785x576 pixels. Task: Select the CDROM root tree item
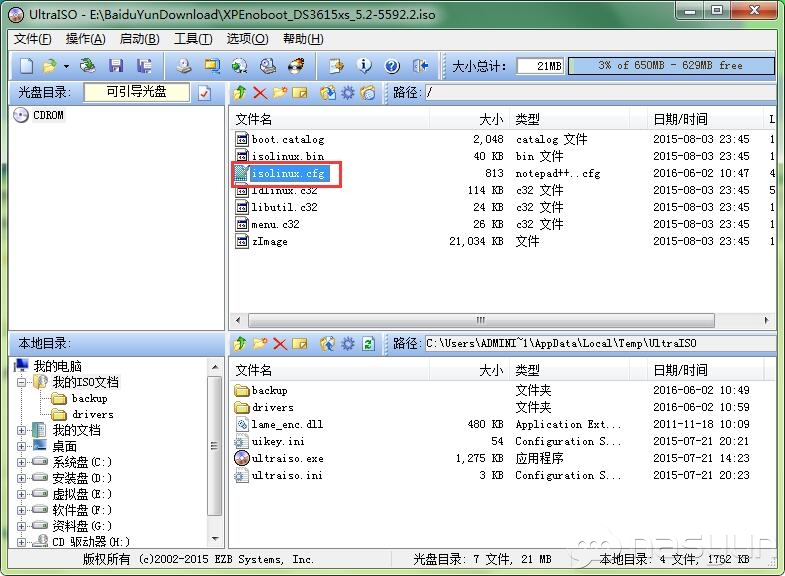pyautogui.click(x=49, y=115)
